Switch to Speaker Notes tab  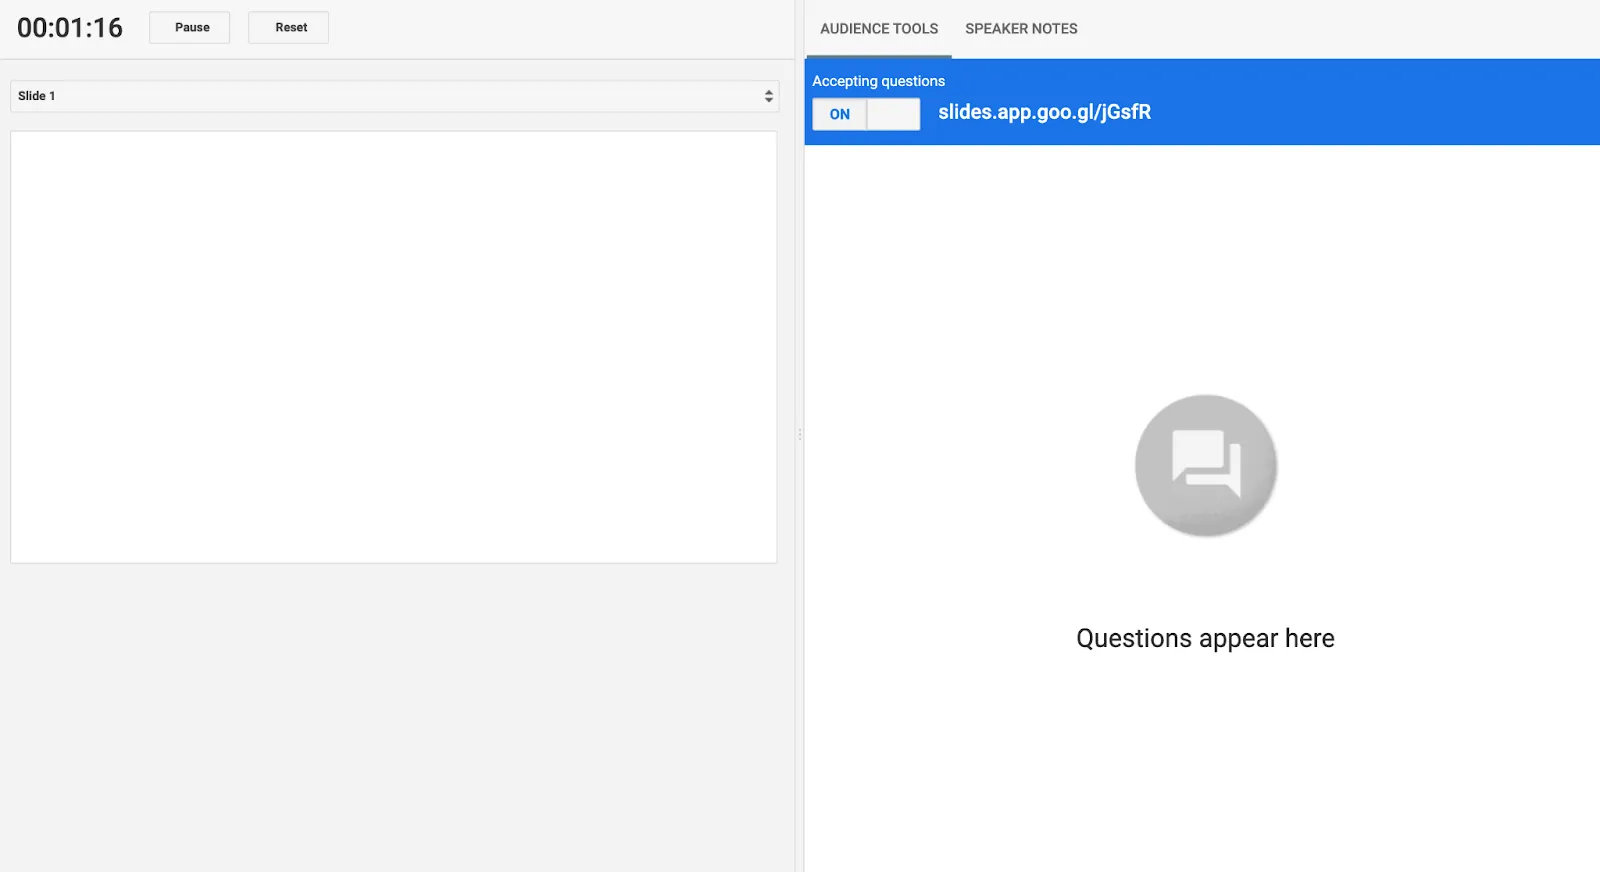1021,29
